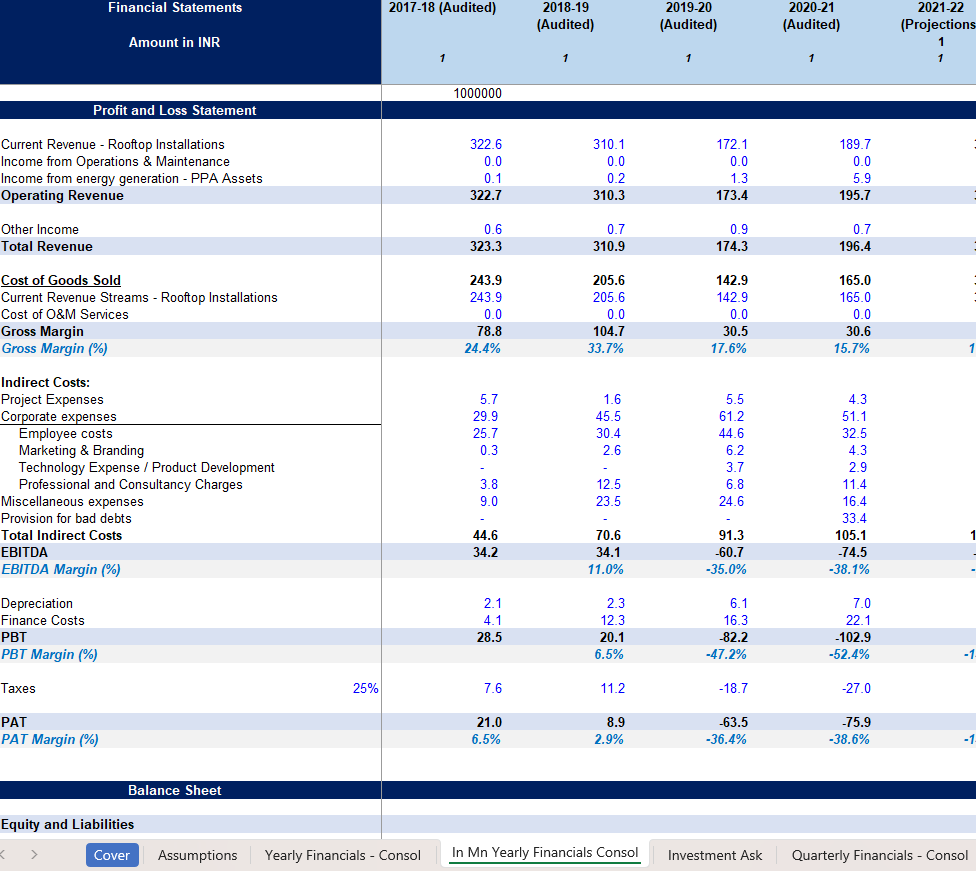Click the next sheet navigation arrow
976x871 pixels.
click(35, 855)
